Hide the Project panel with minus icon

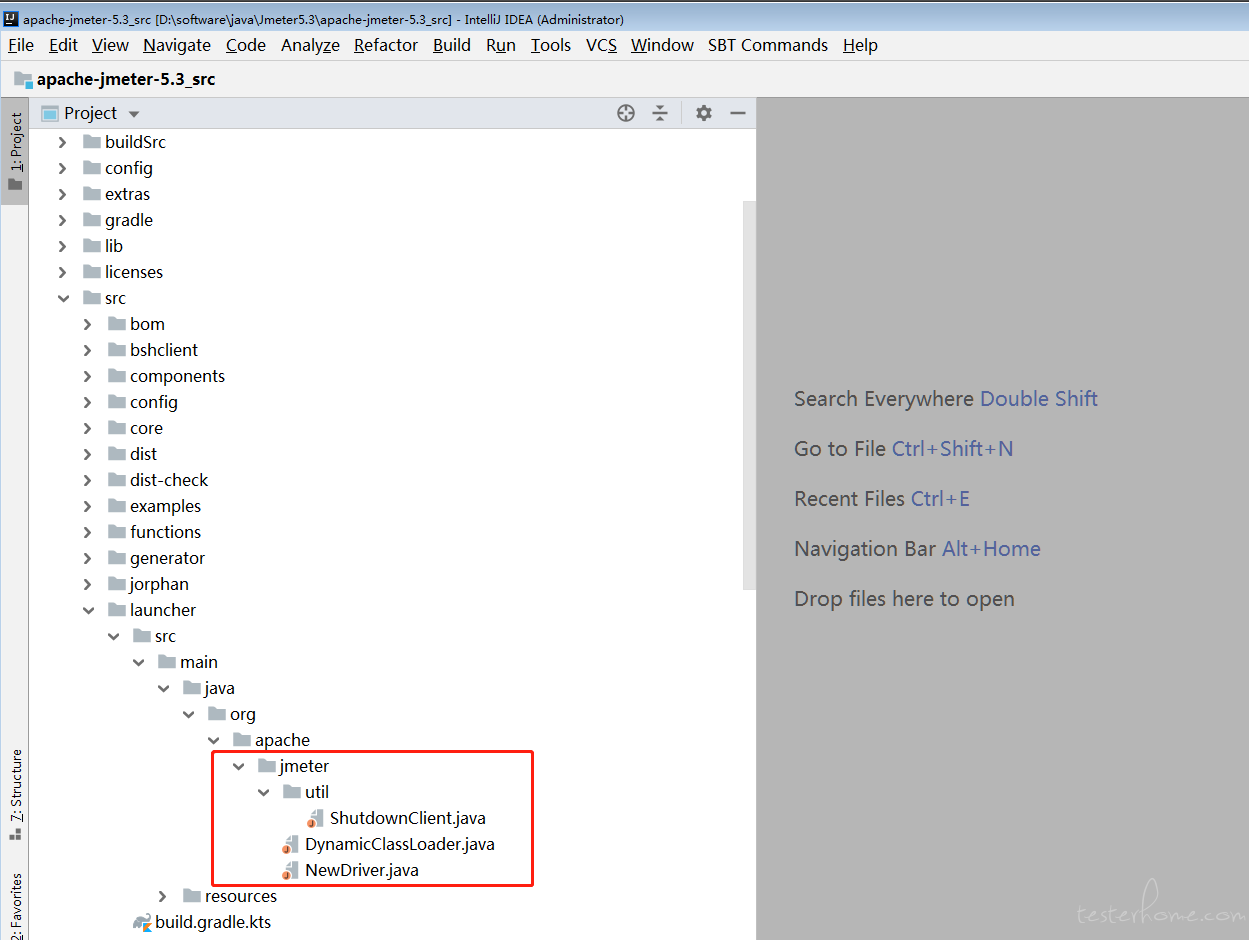738,113
